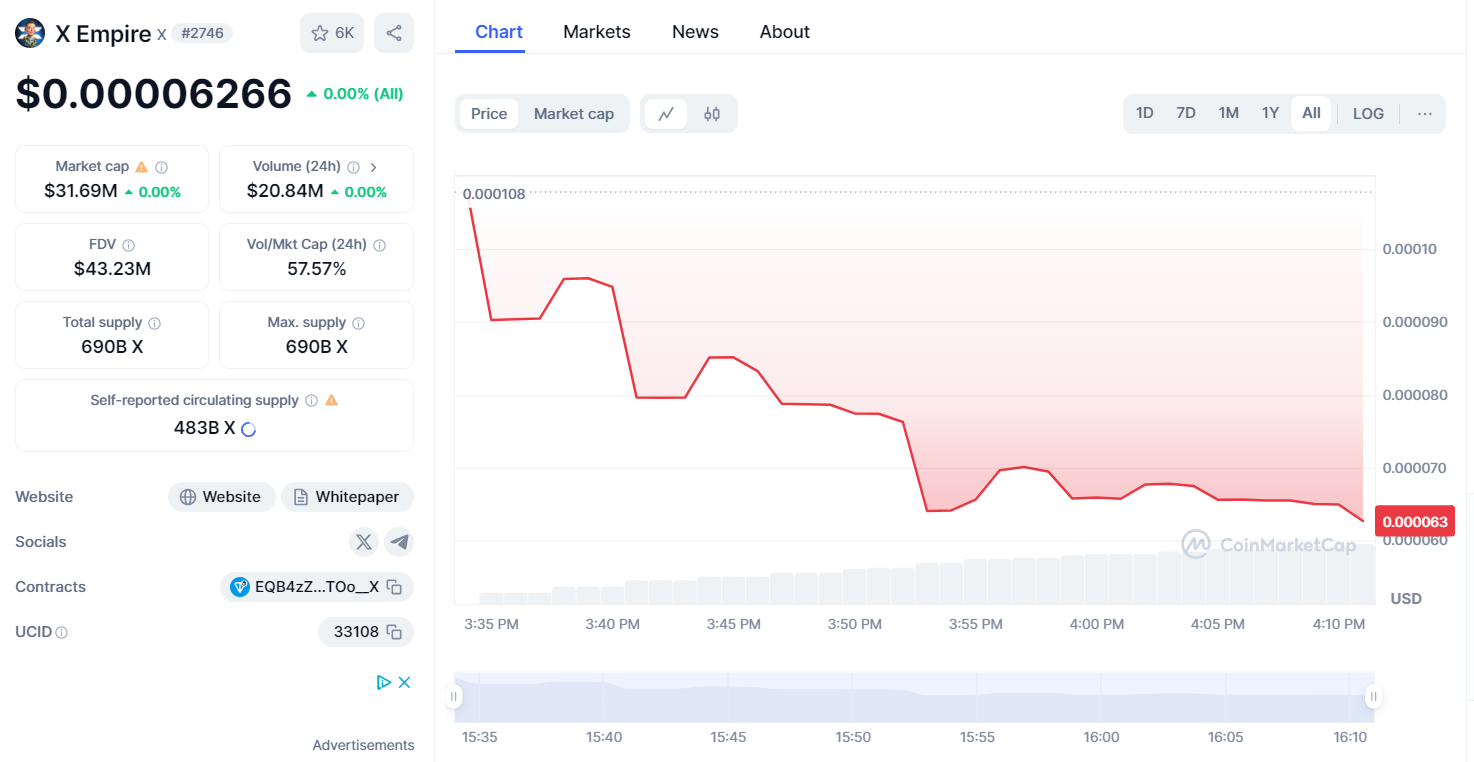Select Price chart toggle
This screenshot has width=1474, height=762.
click(x=489, y=114)
